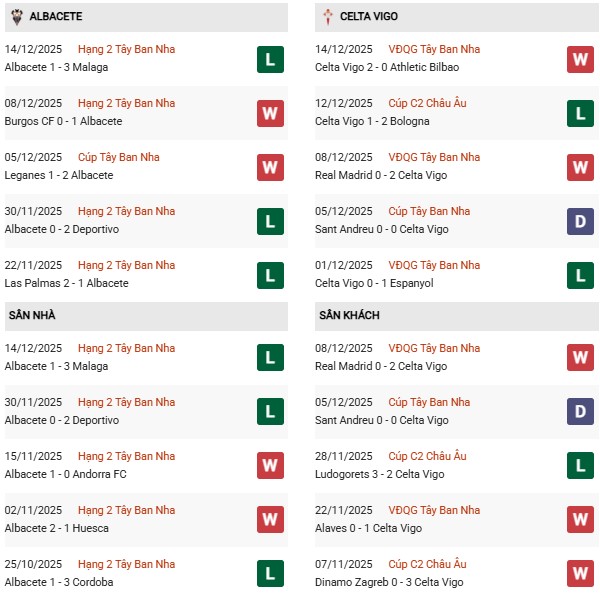Click the W badge for Celta Vigo 2-0 Athletic Bilbao
The width and height of the screenshot is (600, 595).
point(580,59)
